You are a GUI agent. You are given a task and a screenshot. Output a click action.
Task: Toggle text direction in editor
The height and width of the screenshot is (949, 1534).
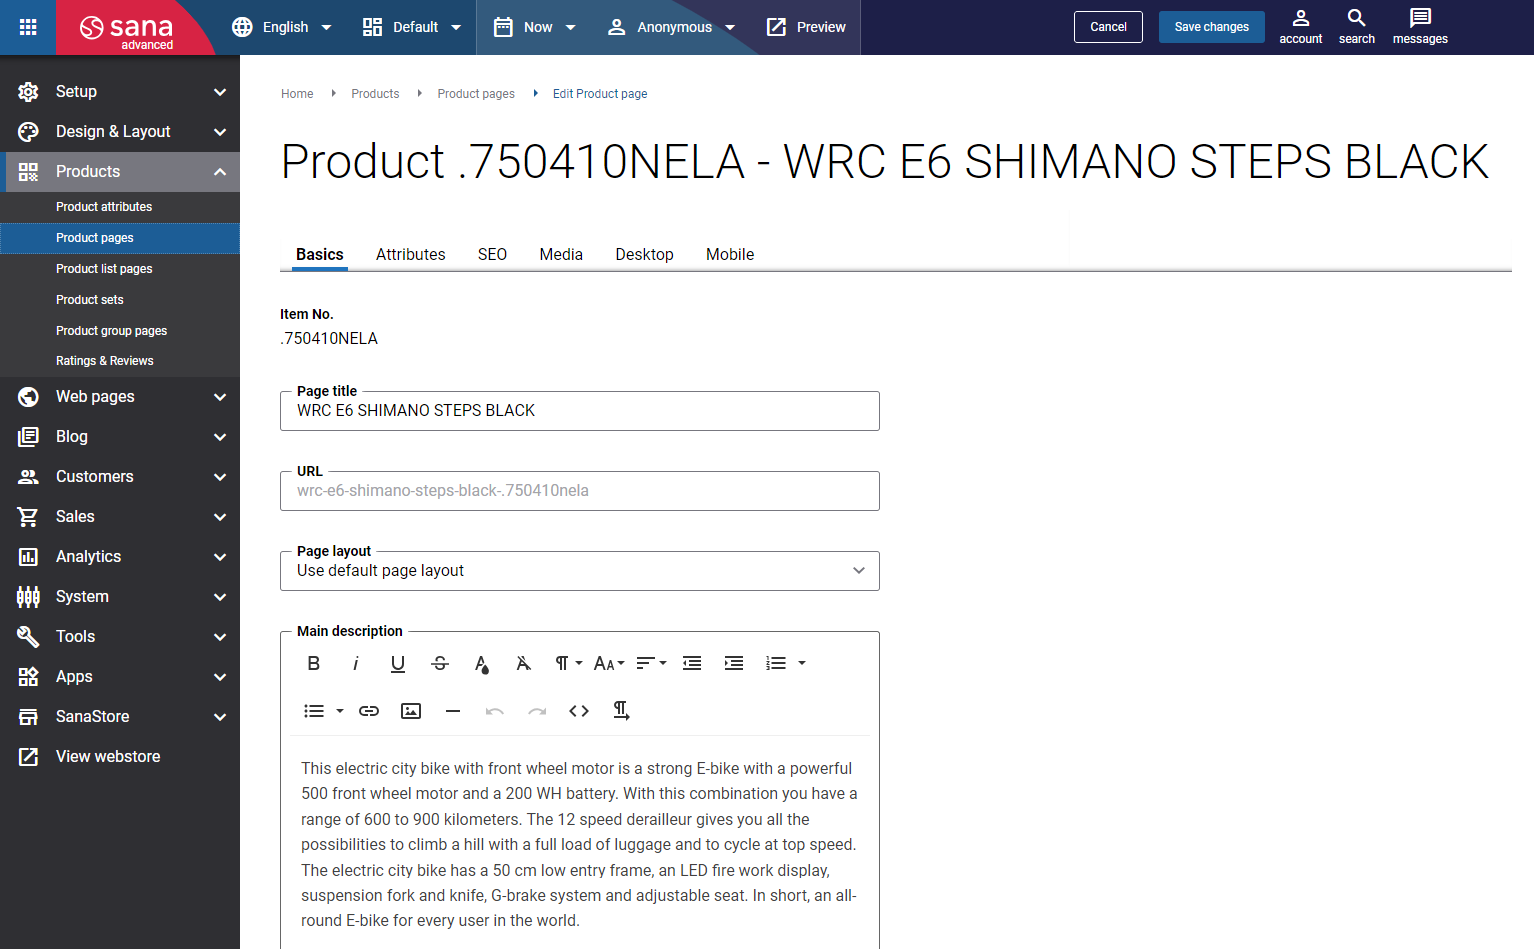click(621, 711)
